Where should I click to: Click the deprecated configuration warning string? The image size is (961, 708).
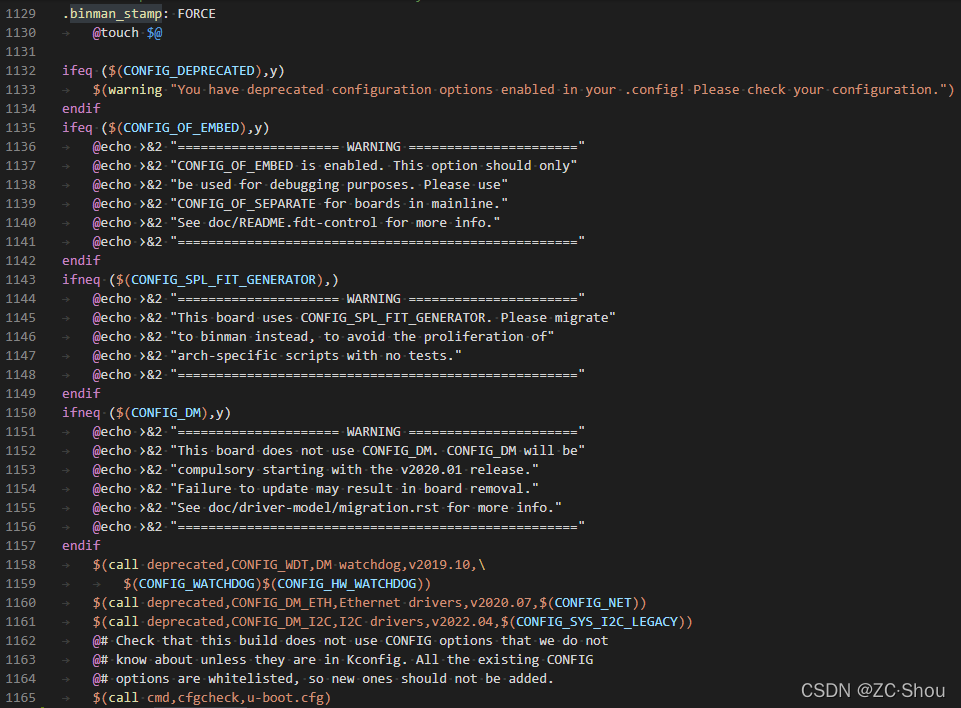(x=558, y=89)
